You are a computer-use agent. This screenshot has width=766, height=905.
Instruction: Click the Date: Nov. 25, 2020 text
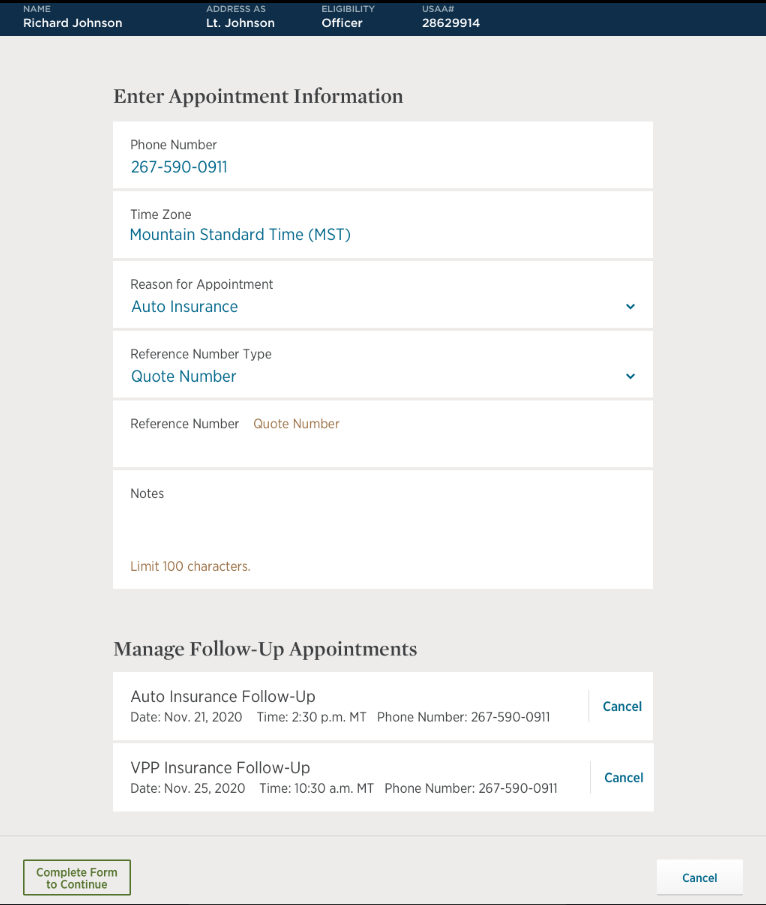coord(188,788)
